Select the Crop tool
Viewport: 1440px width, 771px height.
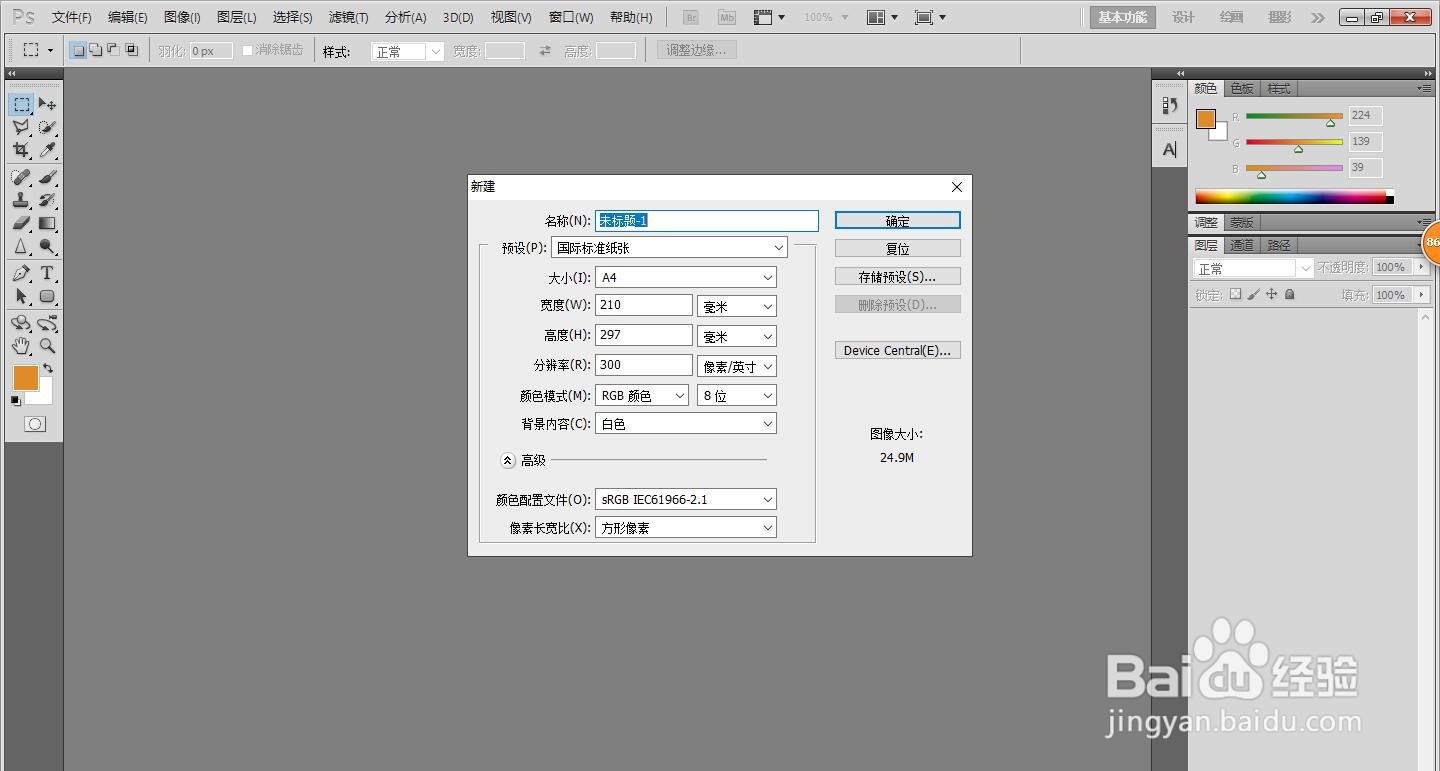(21, 150)
